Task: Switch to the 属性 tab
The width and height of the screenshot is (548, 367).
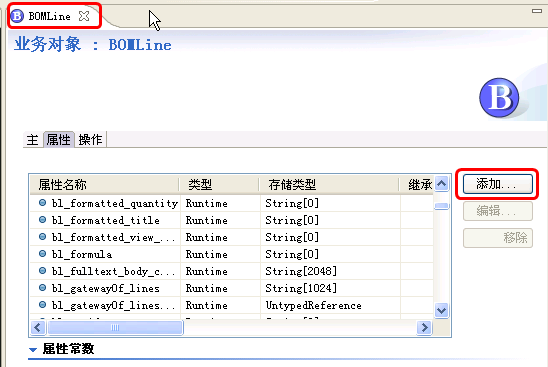Action: click(59, 140)
